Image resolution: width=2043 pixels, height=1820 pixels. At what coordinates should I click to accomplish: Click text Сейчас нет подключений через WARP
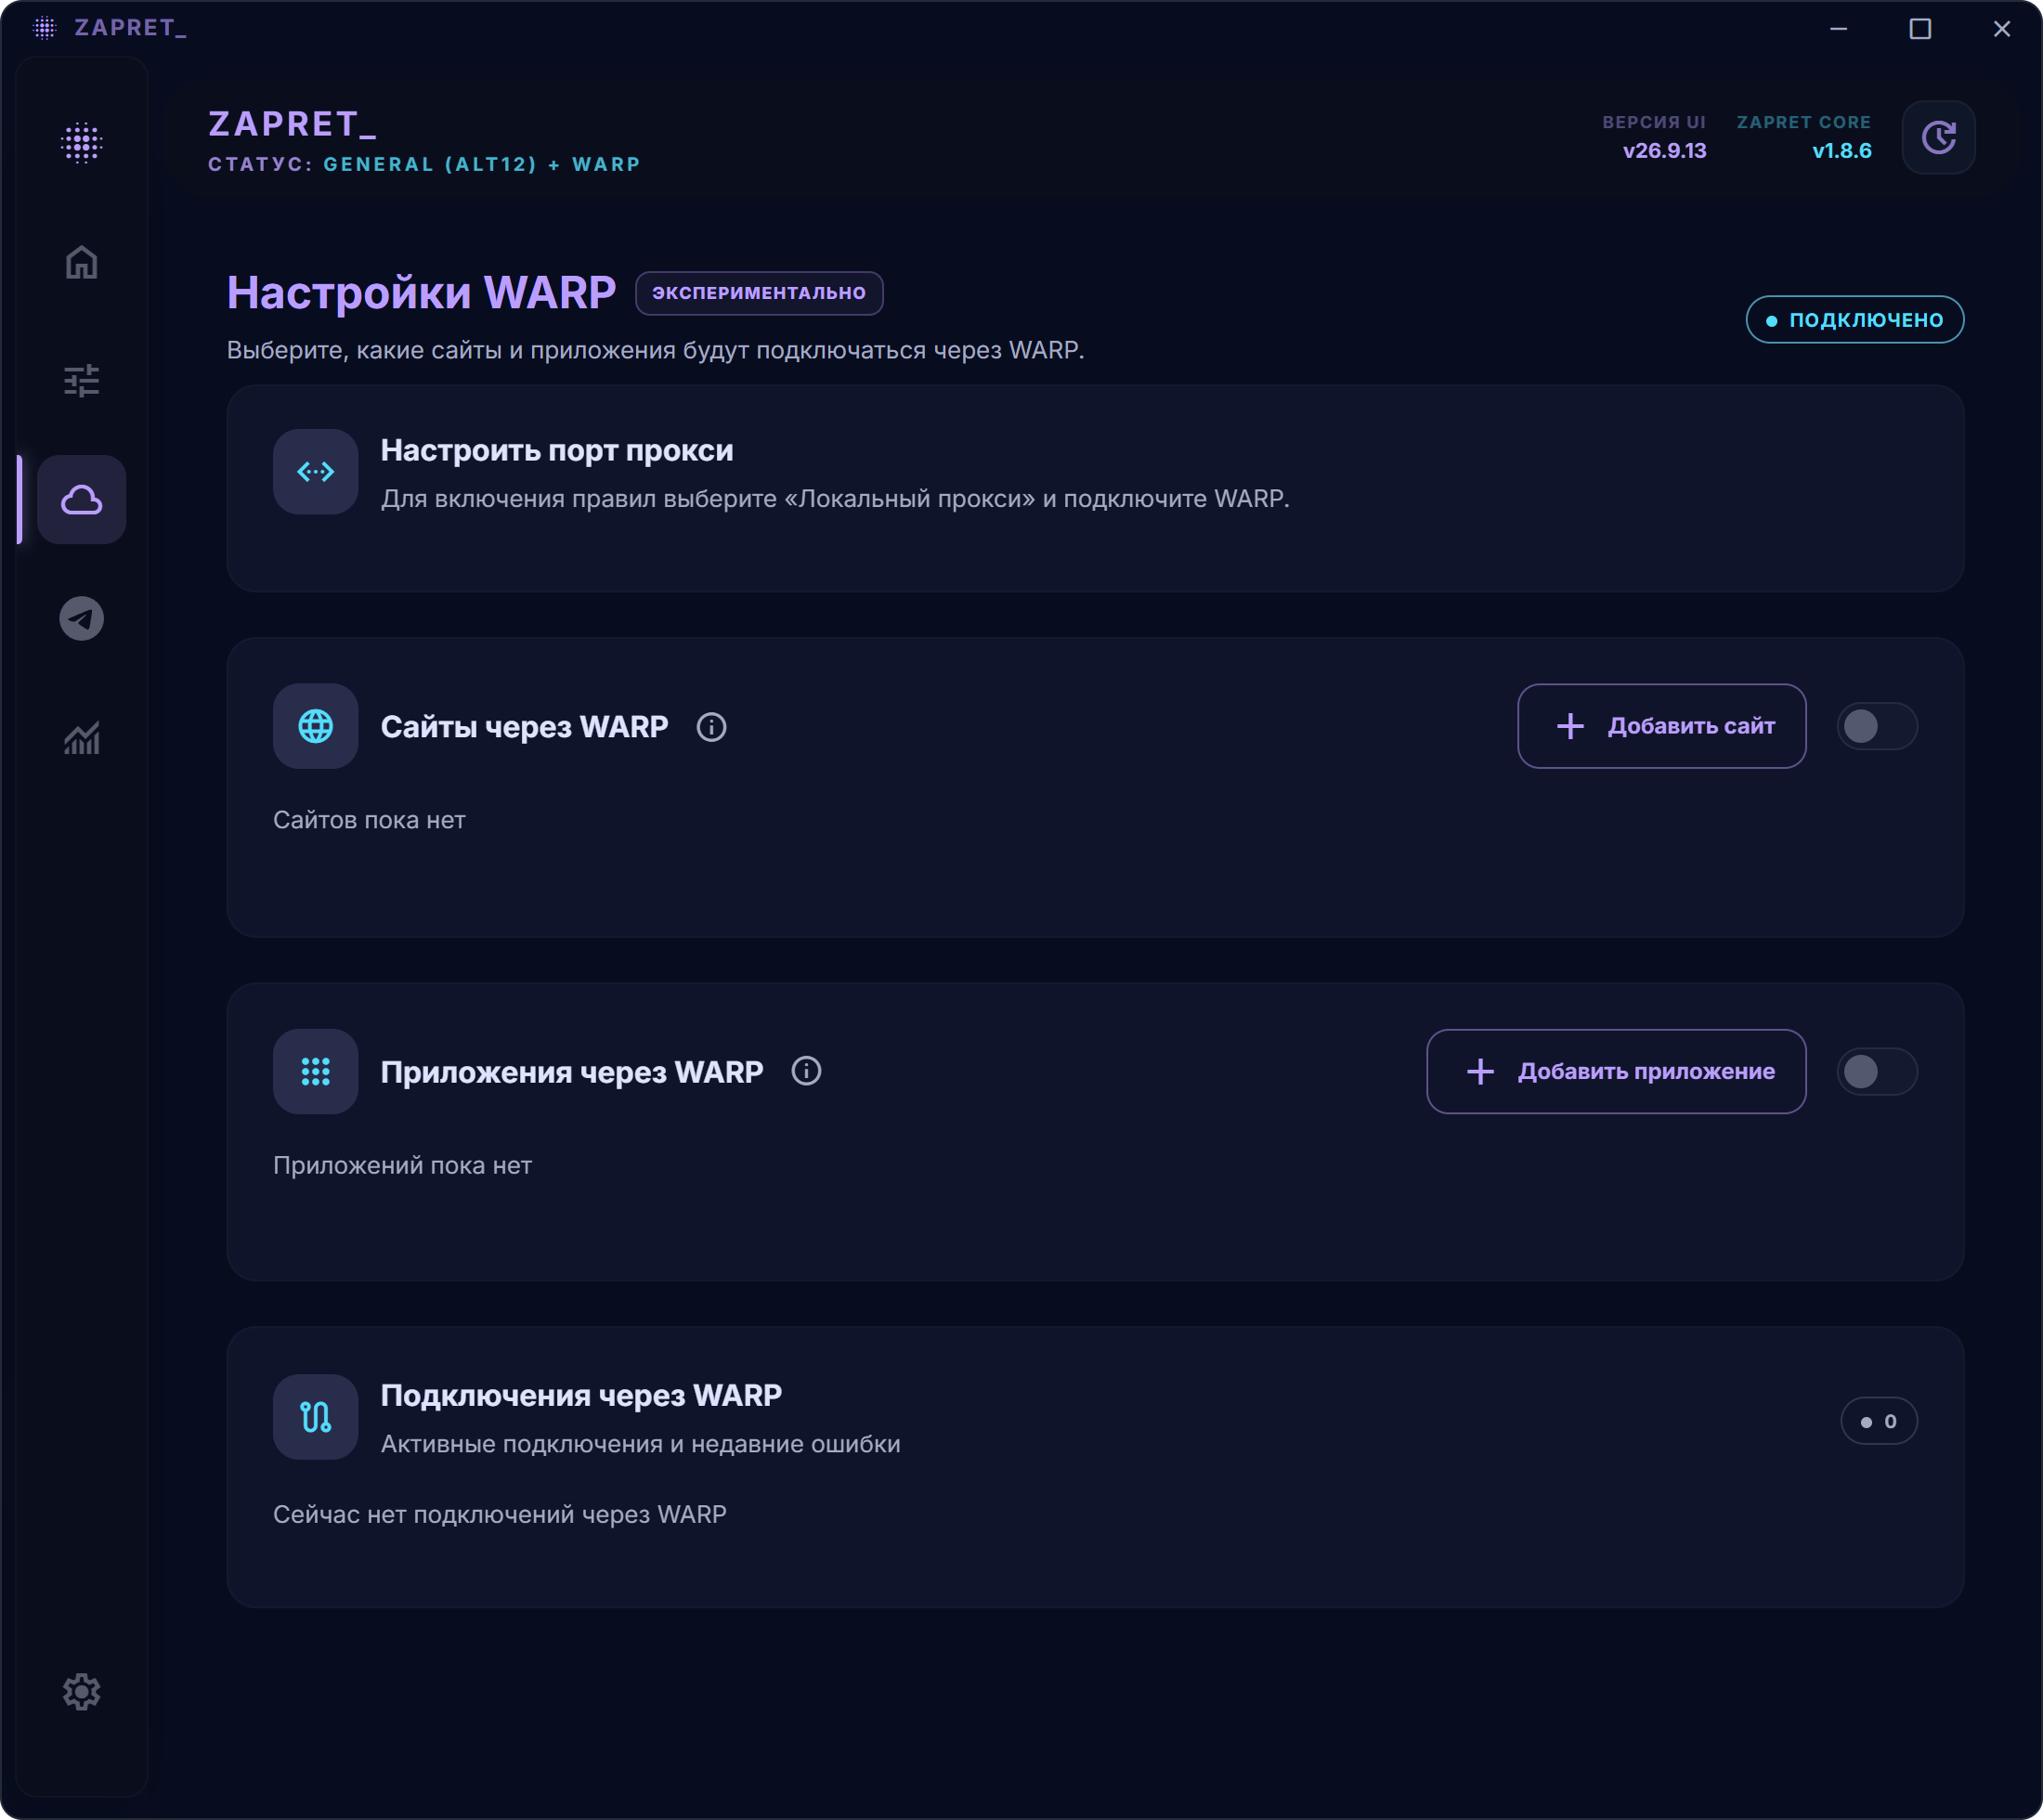(x=499, y=1514)
